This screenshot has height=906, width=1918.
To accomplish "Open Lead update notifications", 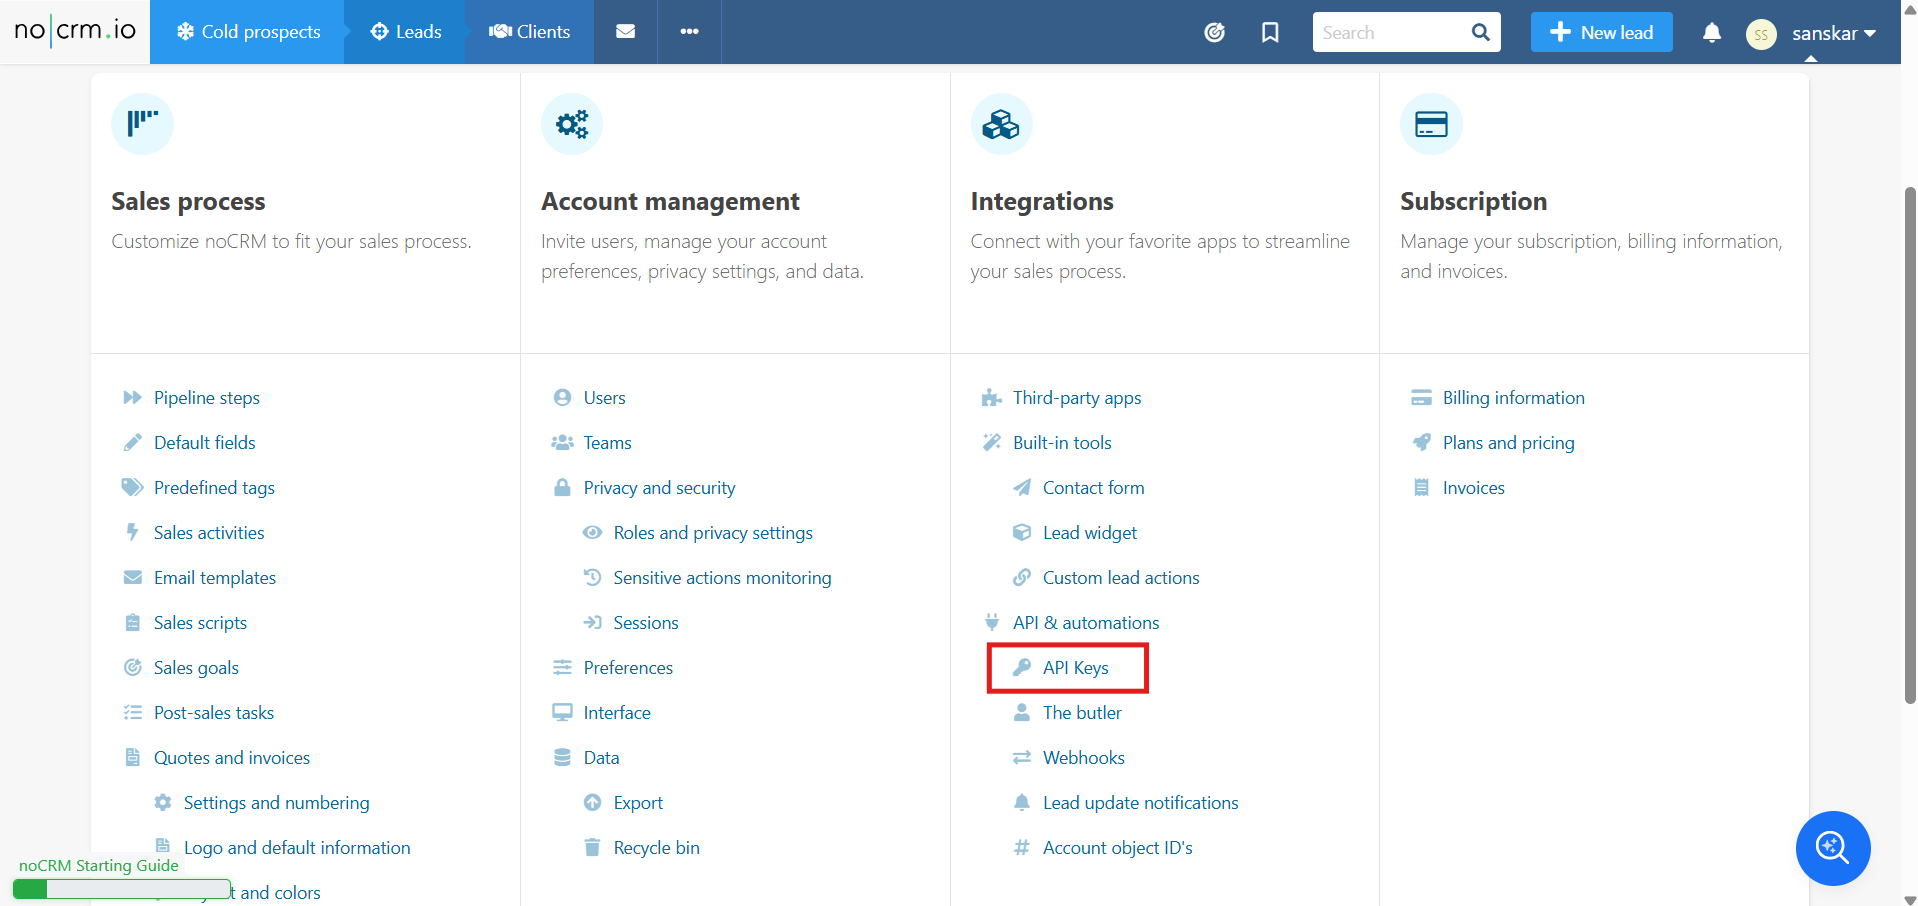I will tap(1140, 803).
